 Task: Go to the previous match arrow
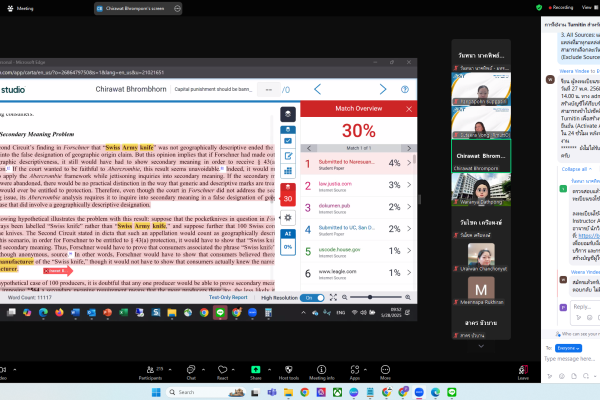point(309,148)
